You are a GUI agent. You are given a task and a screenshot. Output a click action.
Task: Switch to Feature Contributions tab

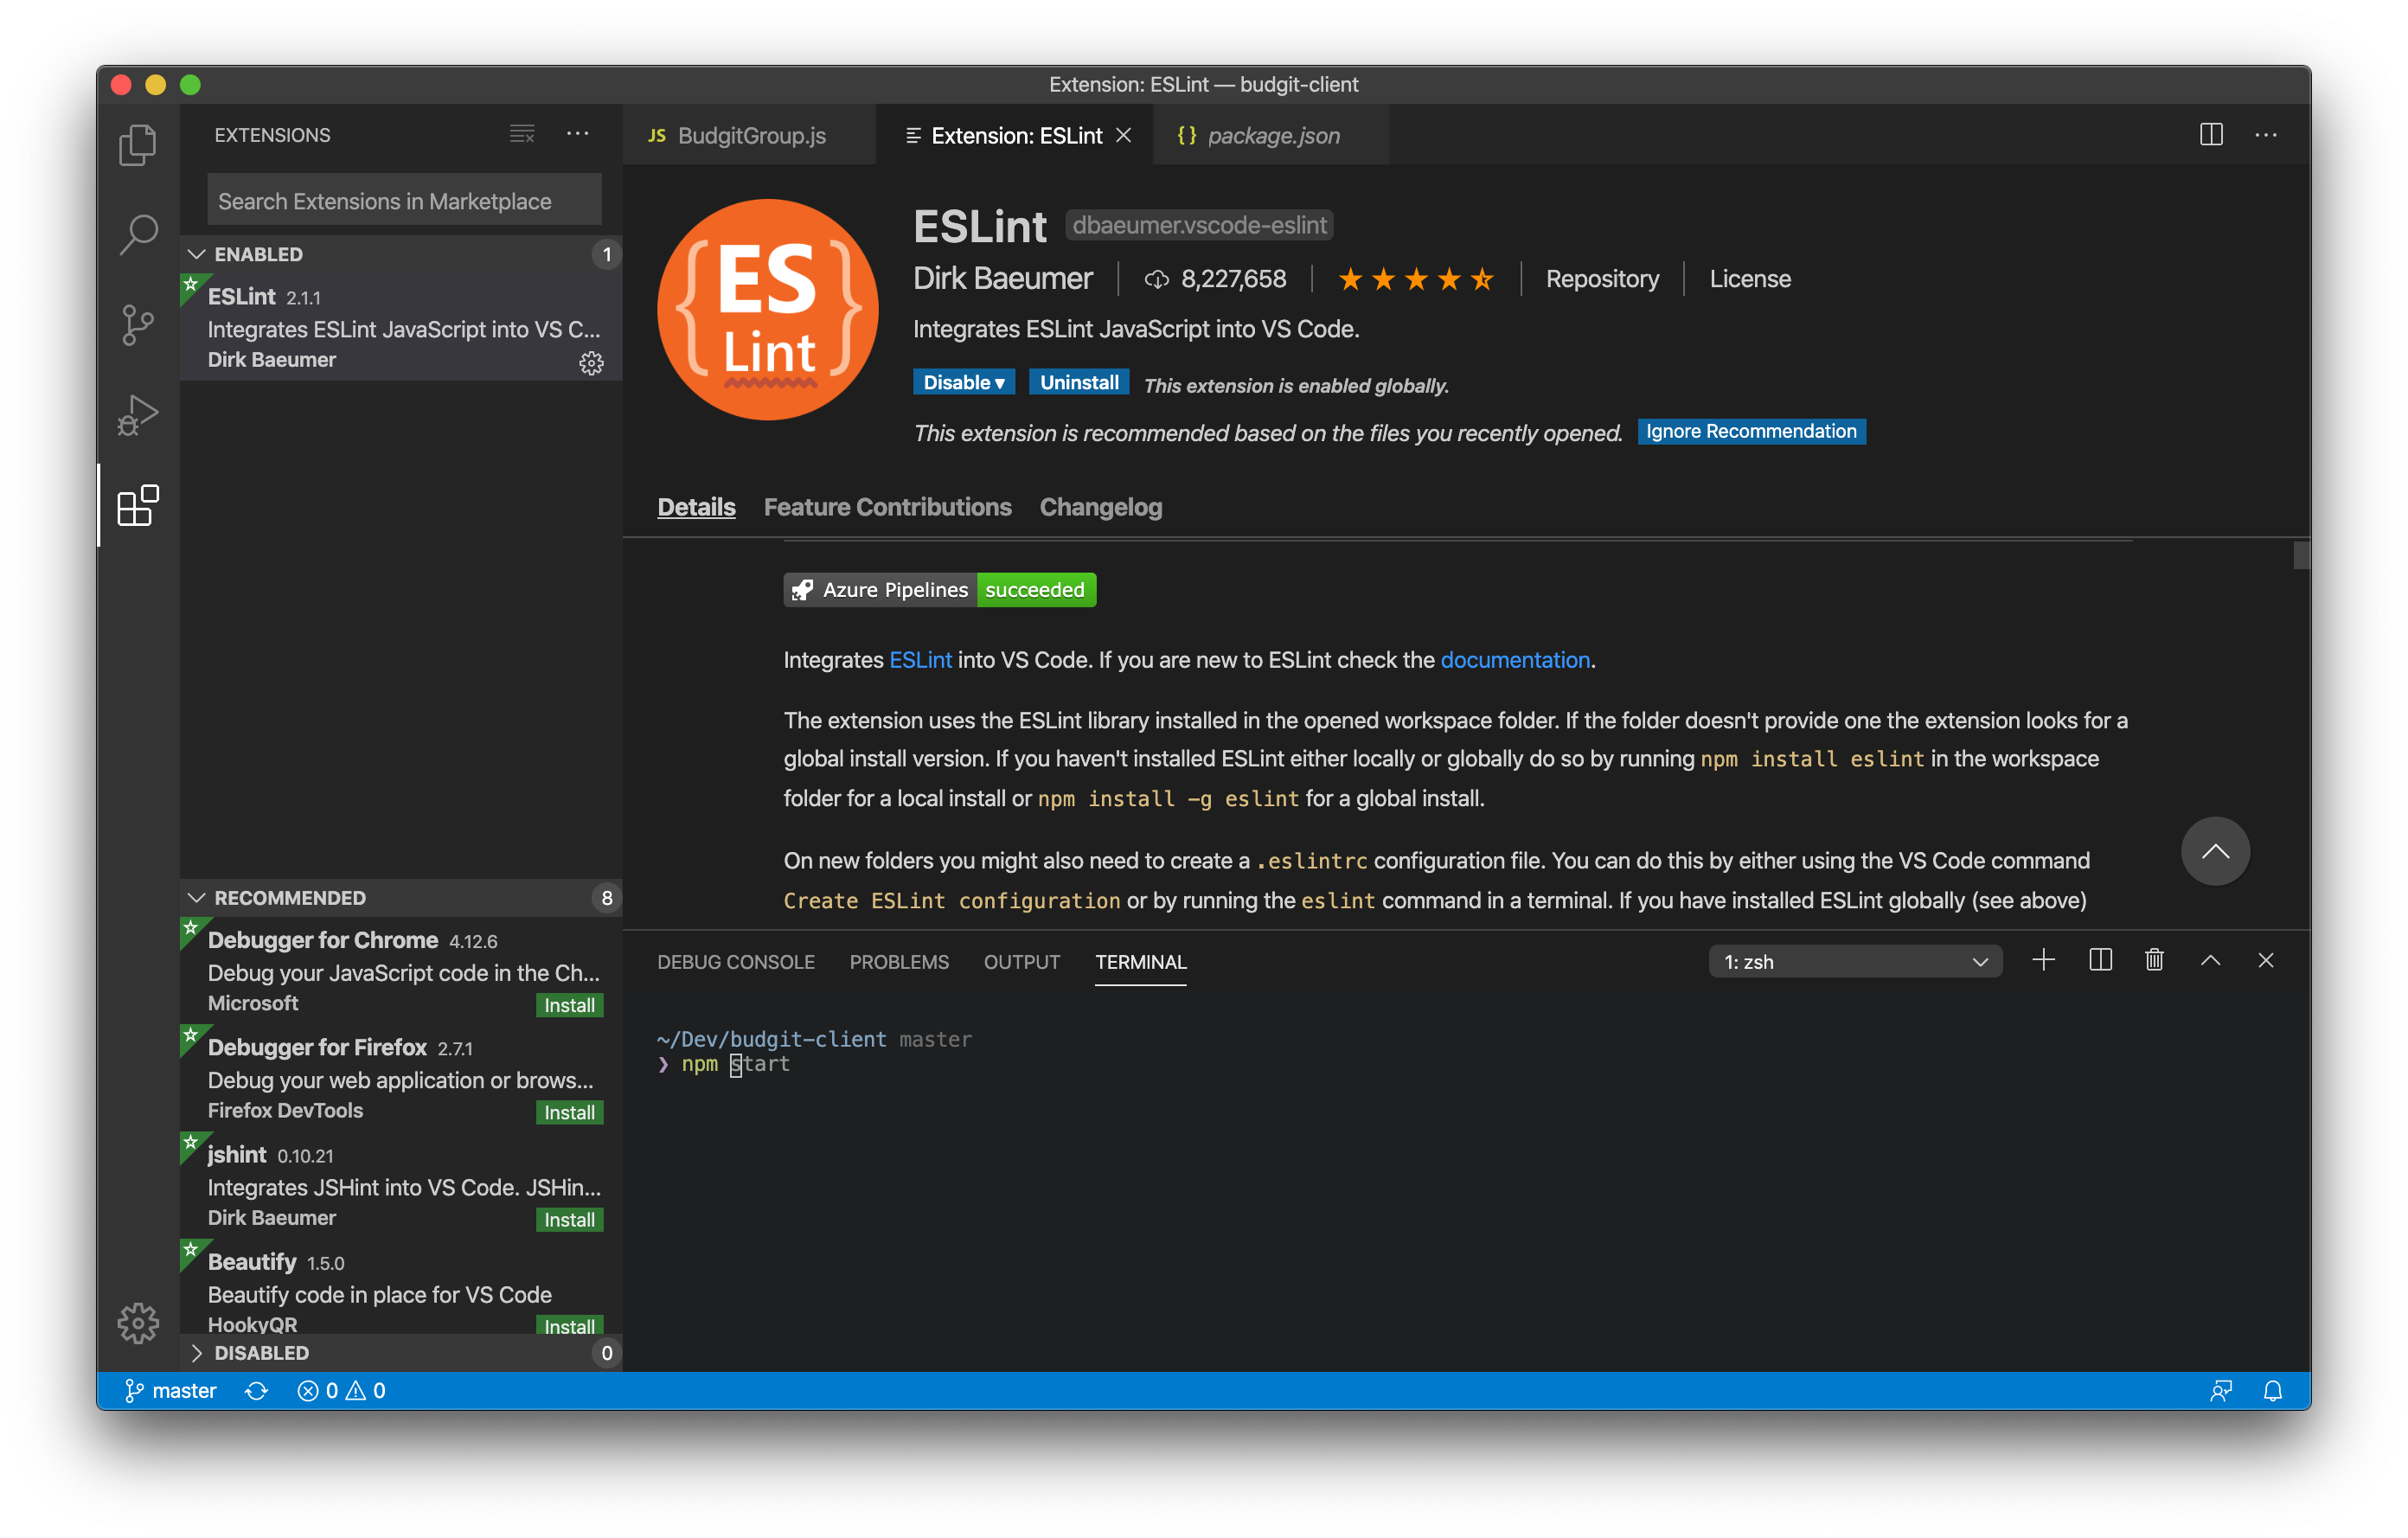coord(887,507)
